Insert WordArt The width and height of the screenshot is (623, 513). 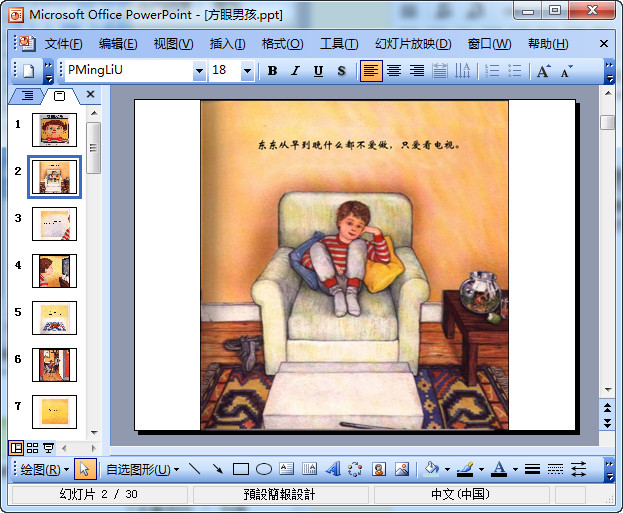click(x=333, y=469)
